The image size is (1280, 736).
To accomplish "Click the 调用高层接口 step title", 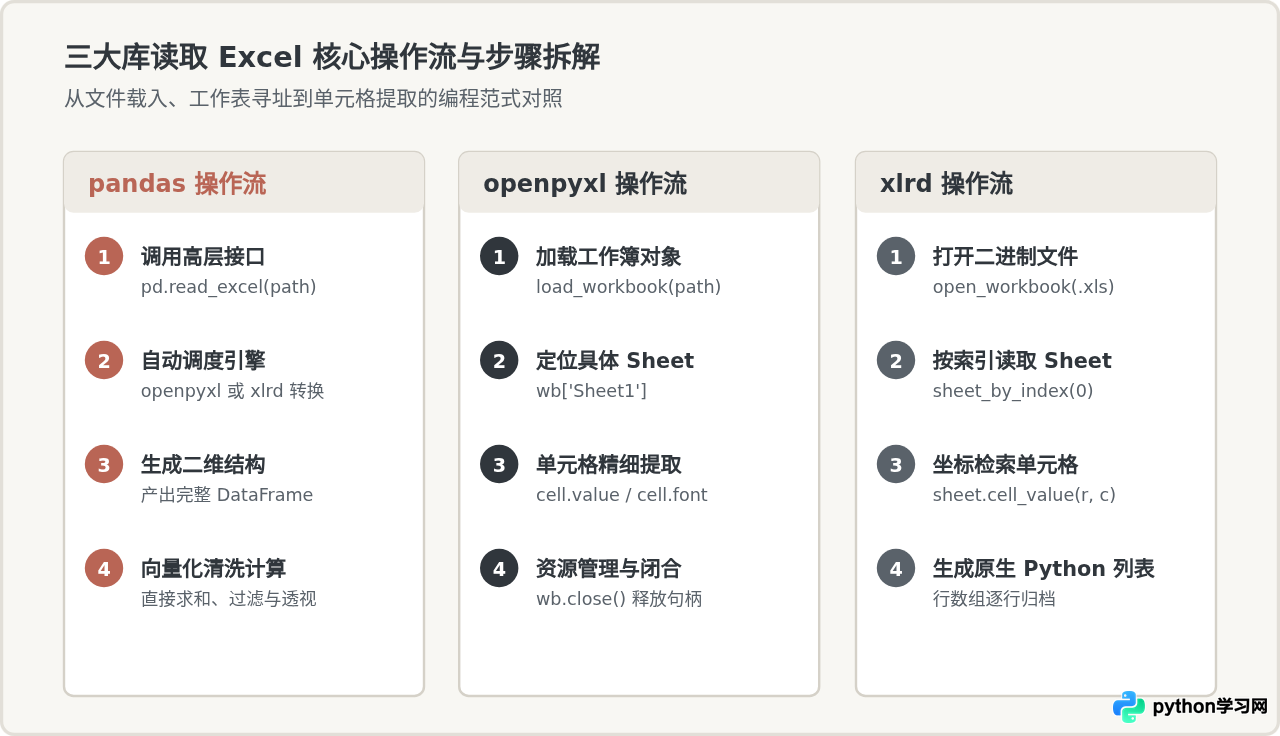I will pos(203,257).
